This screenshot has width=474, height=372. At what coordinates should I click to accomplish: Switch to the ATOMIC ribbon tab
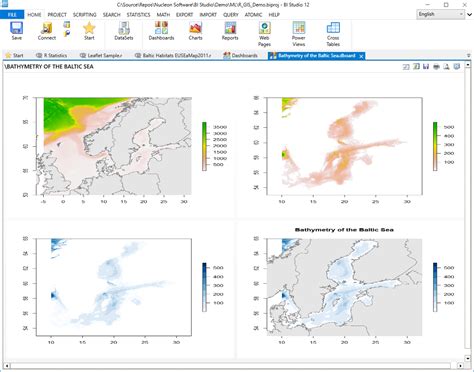pyautogui.click(x=253, y=15)
